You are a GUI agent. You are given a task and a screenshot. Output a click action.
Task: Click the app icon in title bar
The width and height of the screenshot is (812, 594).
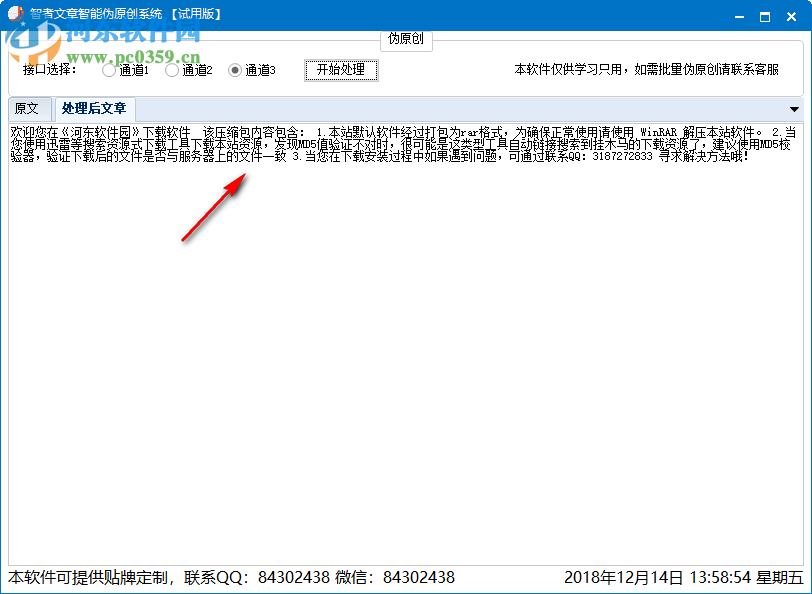(x=16, y=13)
